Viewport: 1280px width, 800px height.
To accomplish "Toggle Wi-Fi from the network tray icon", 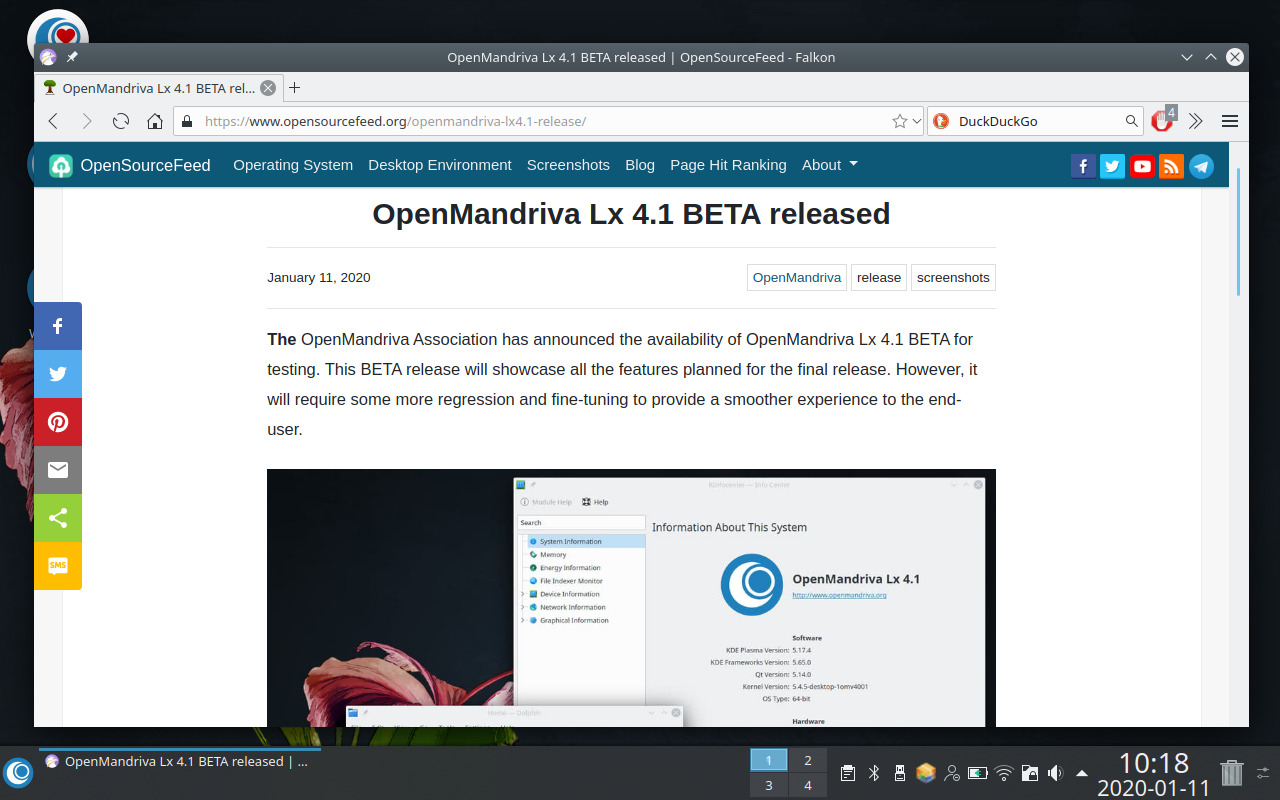I will click(x=1003, y=772).
